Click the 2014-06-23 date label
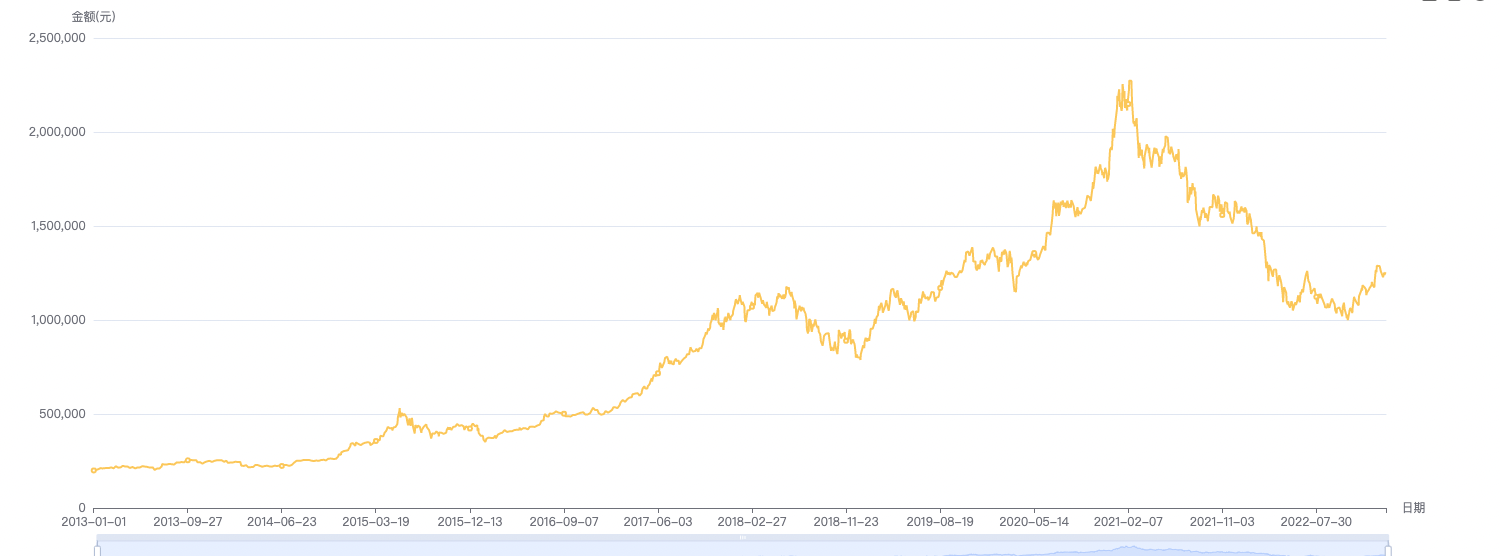This screenshot has height=556, width=1500. [282, 522]
